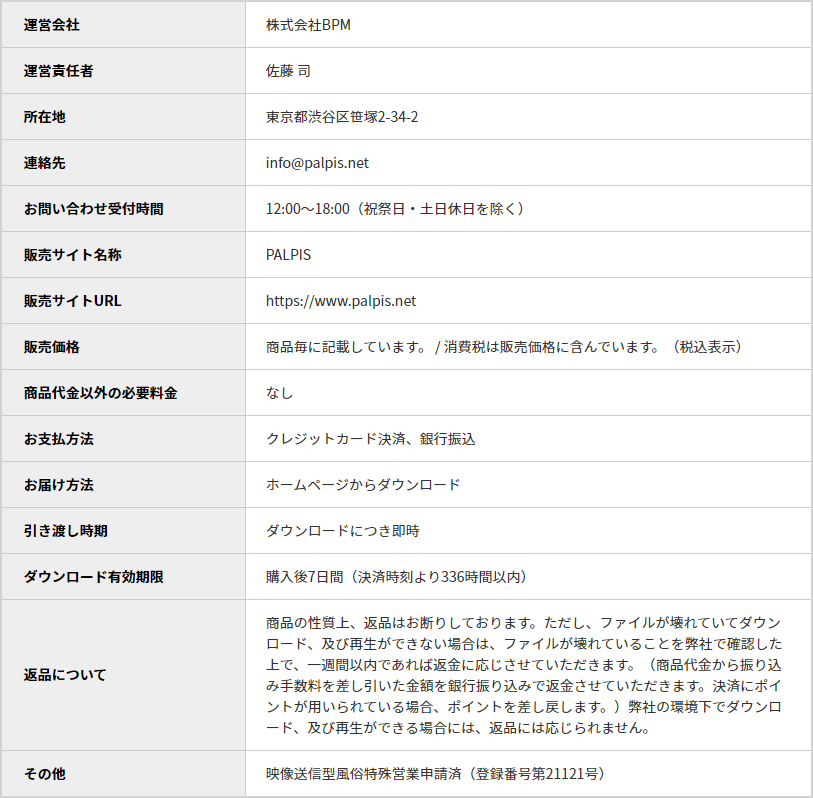Click the 返品について label cell
Viewport: 813px width, 798px height.
[65, 675]
